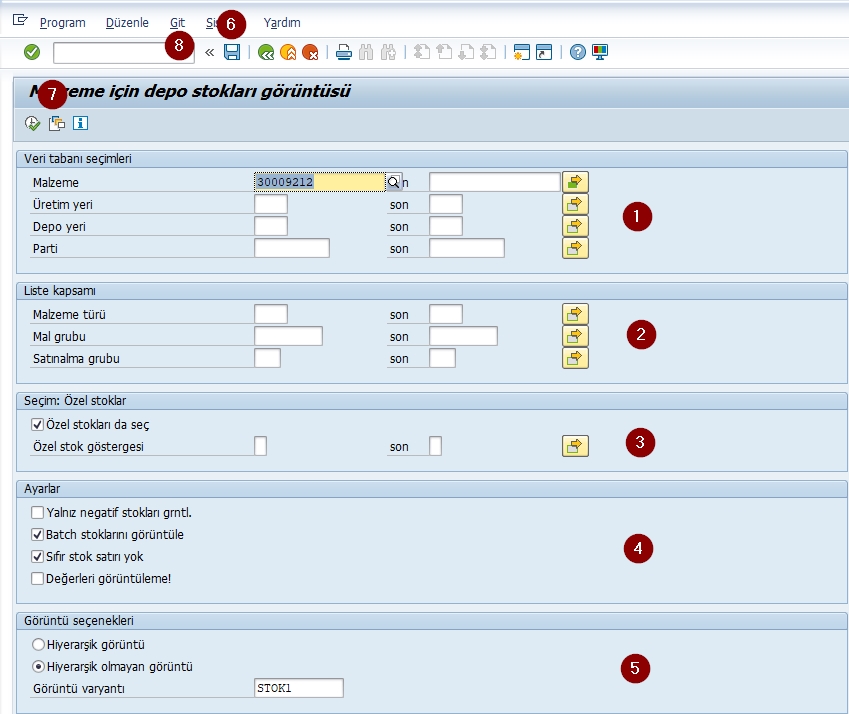Click the customize local layout monitor icon
This screenshot has height=714, width=849.
click(x=600, y=52)
